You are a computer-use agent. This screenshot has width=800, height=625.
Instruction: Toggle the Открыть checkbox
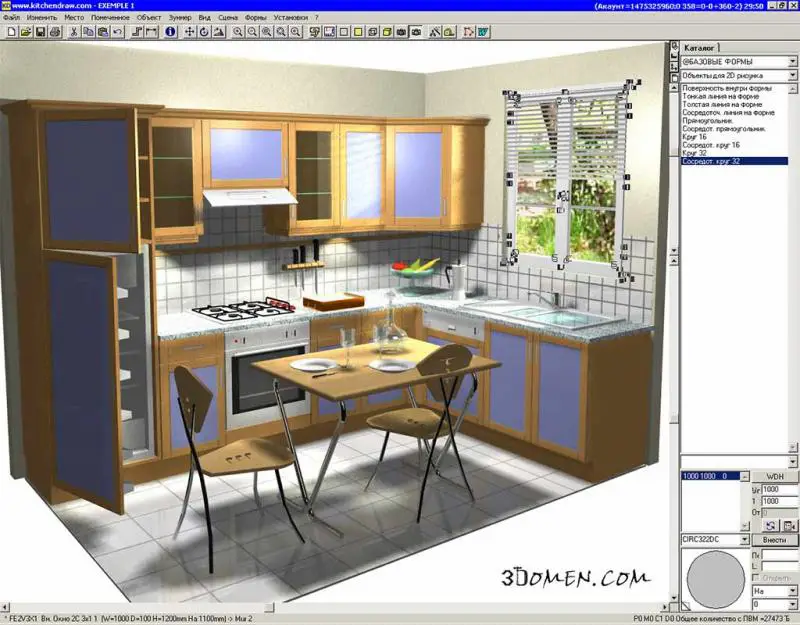click(x=756, y=577)
